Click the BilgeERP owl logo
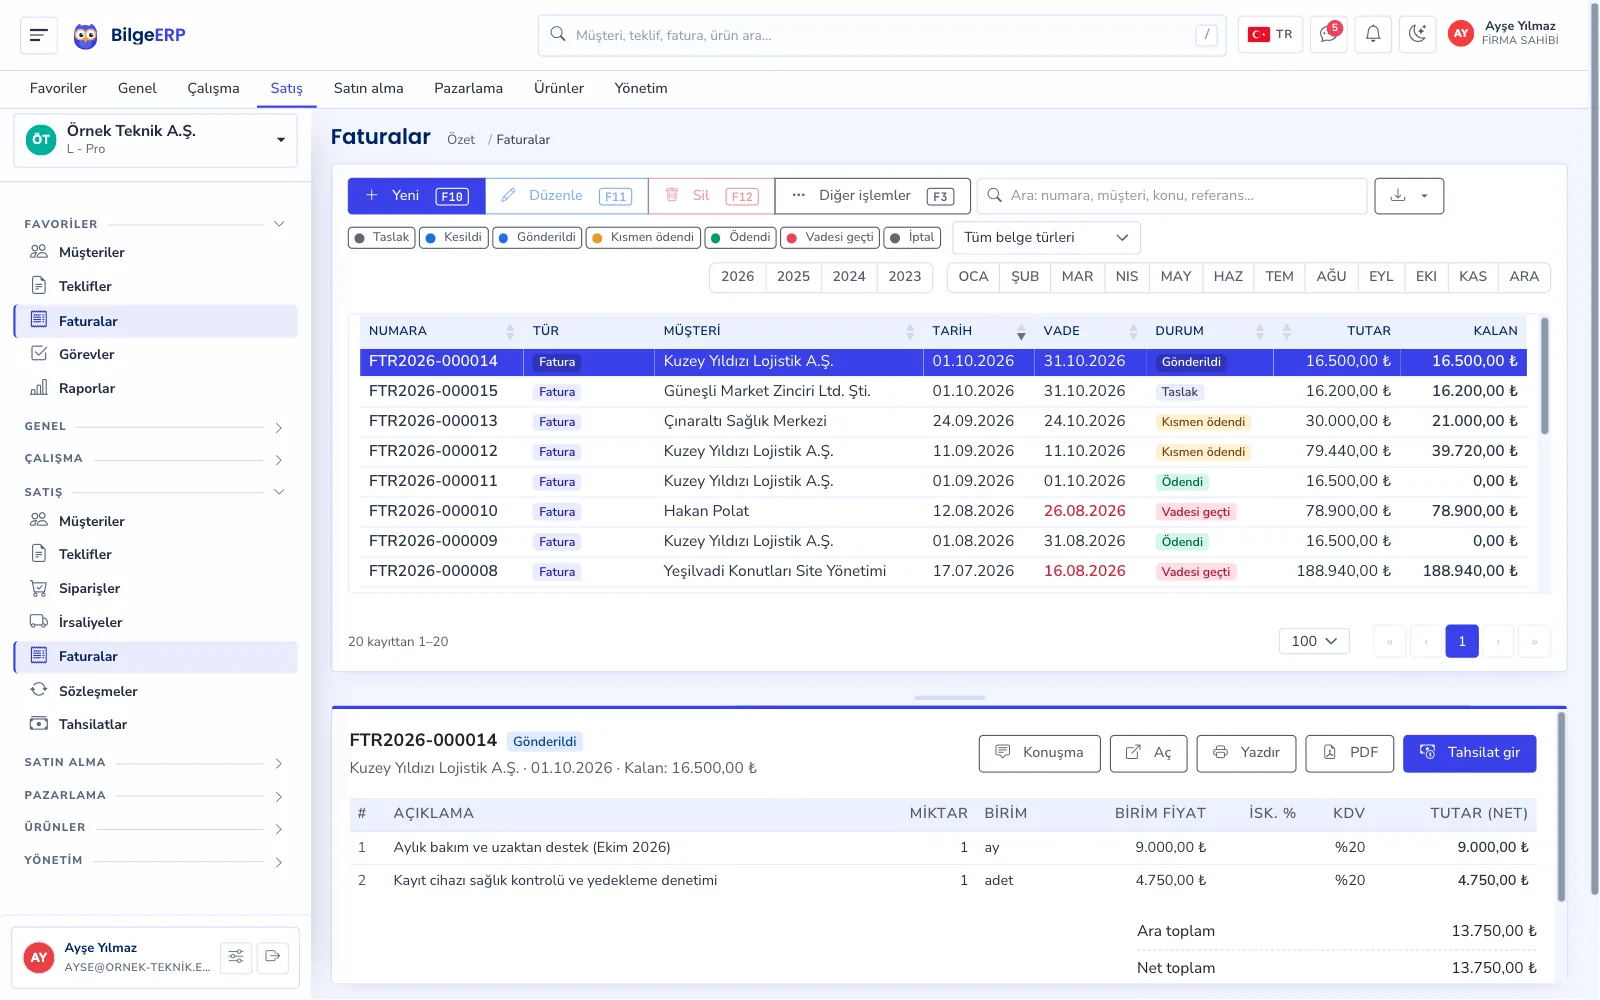Image resolution: width=1600 pixels, height=1000 pixels. 86,36
